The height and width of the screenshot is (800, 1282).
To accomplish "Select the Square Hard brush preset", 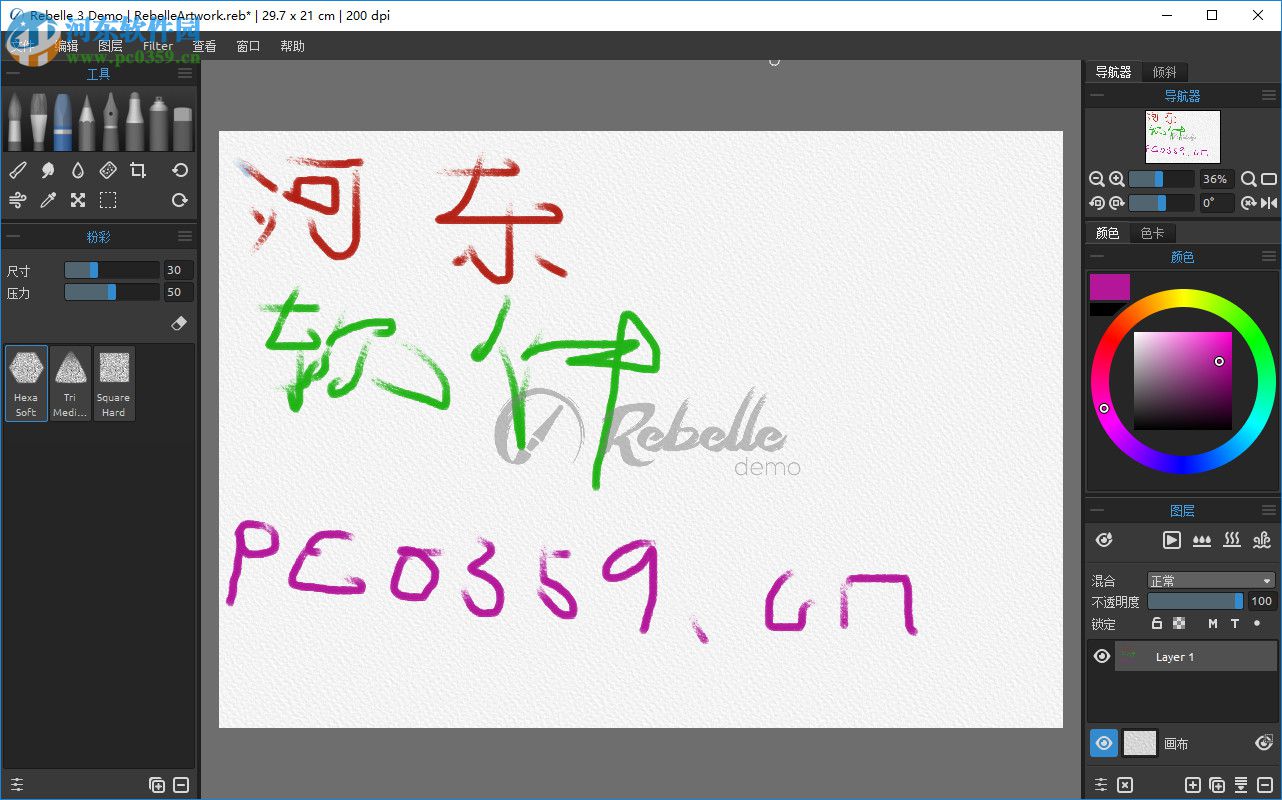I will coord(113,382).
